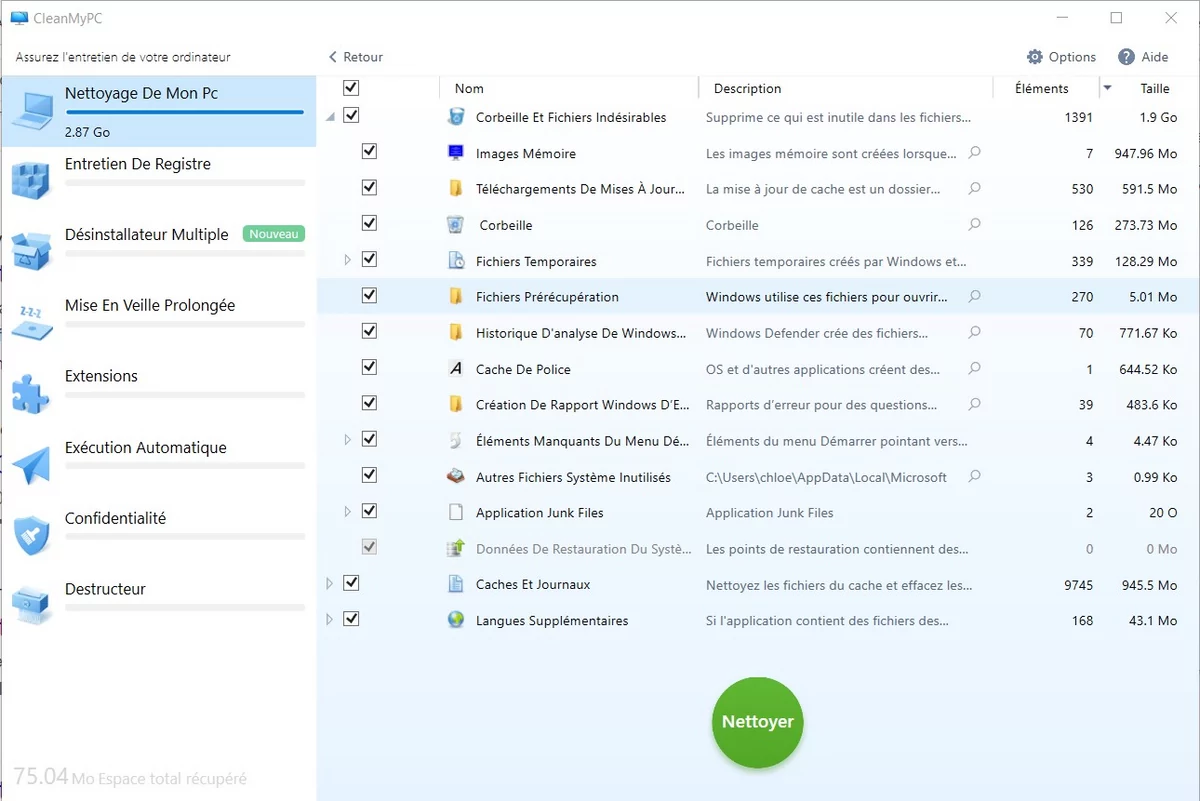
Task: Click the Extensions puzzle piece icon
Action: point(31,392)
